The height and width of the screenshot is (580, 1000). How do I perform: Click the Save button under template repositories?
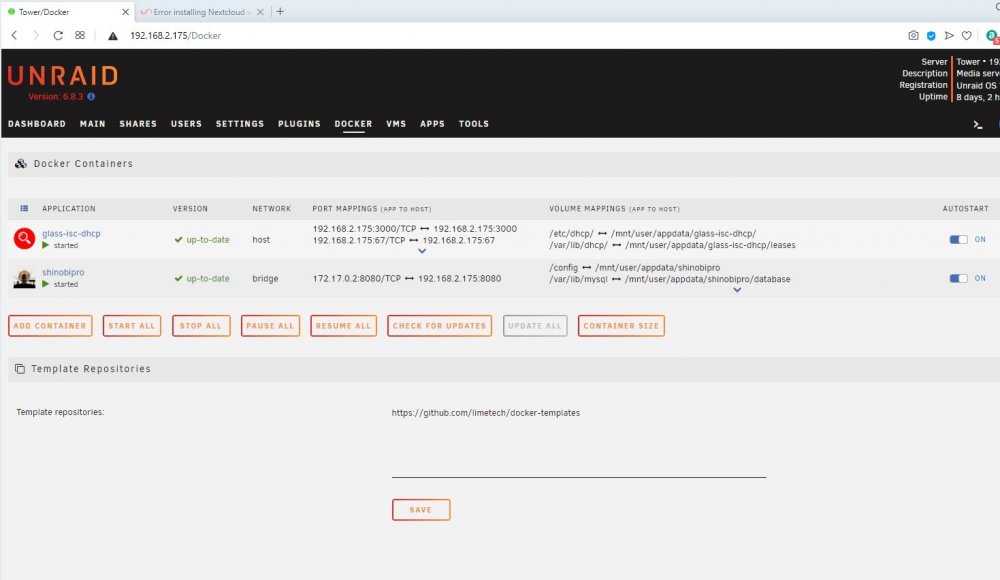point(421,510)
